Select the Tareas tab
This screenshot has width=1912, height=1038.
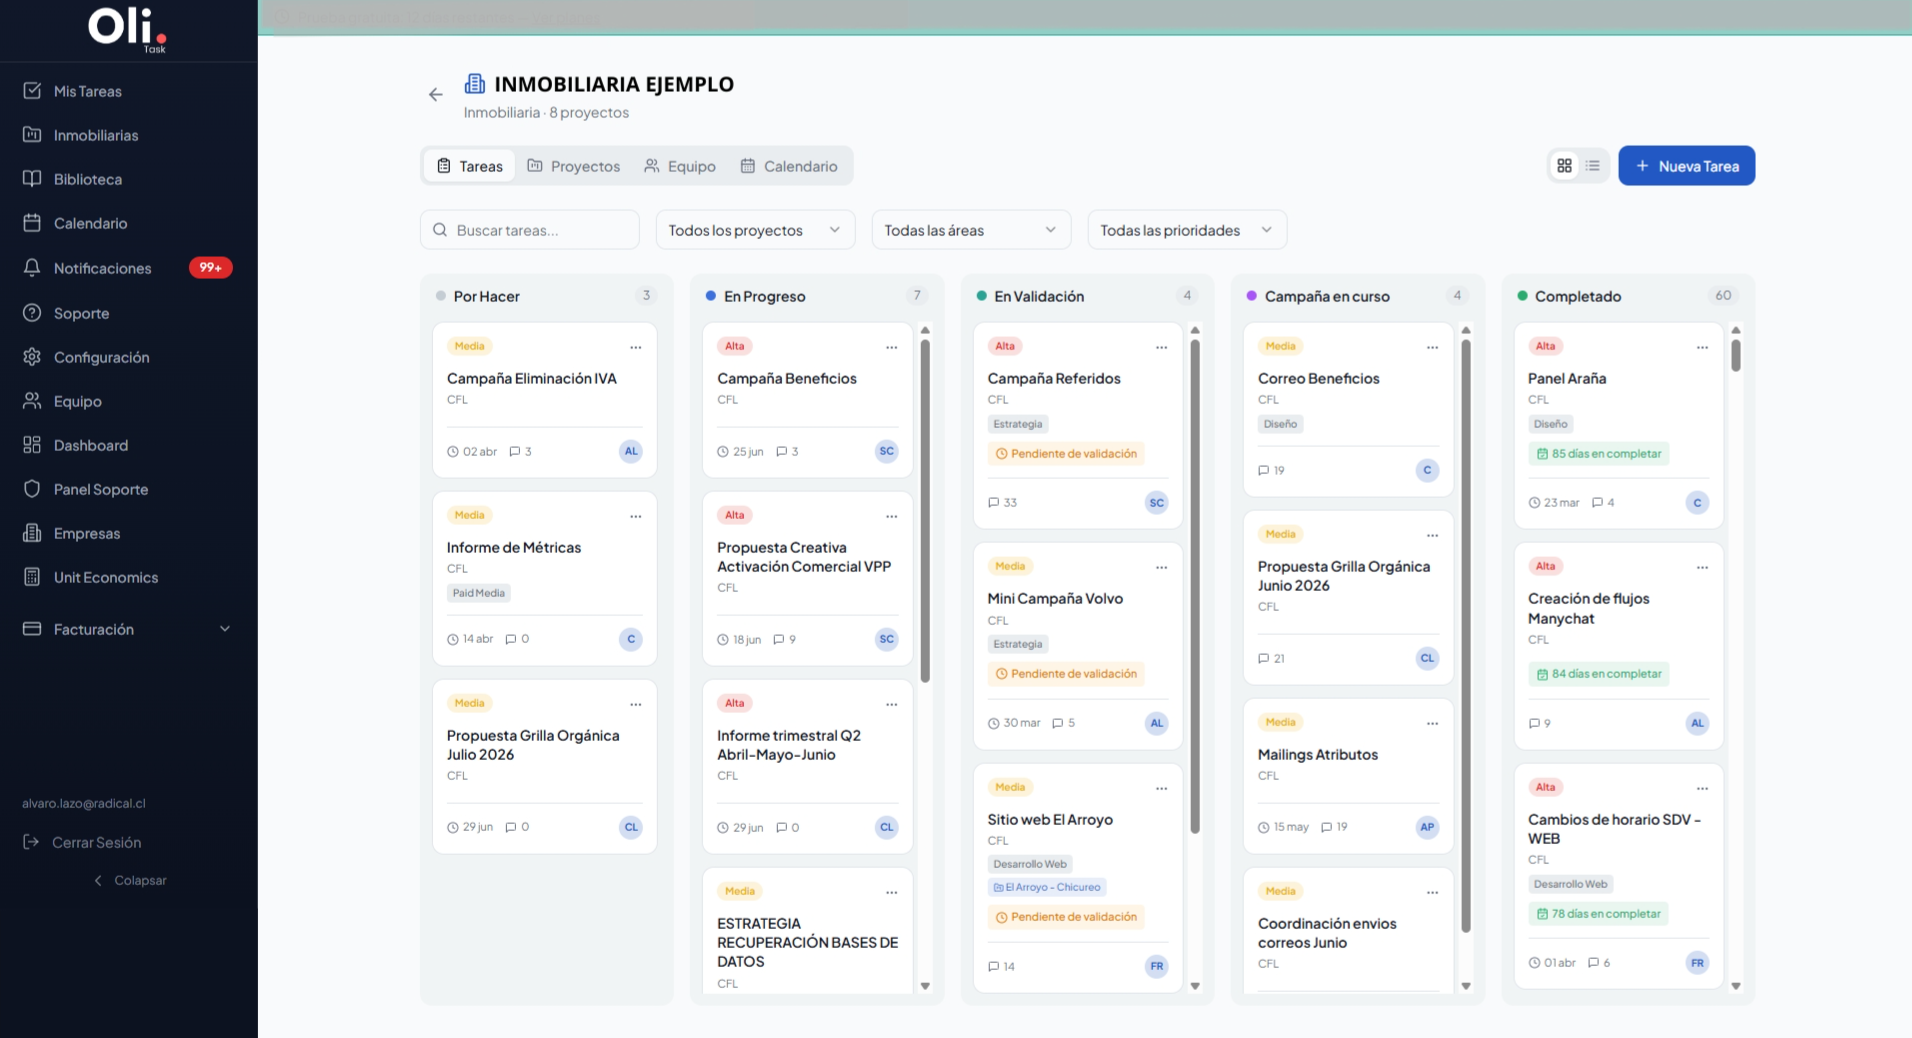470,166
